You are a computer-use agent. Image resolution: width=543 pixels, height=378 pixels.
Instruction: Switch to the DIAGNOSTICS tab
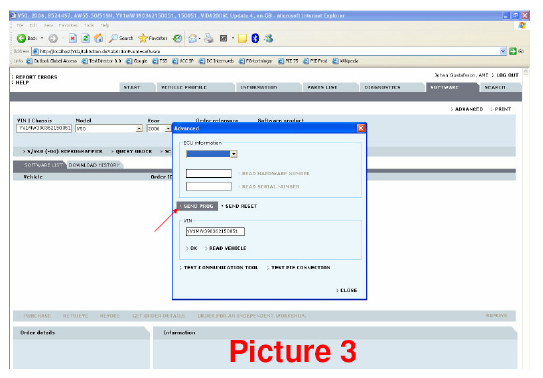382,87
